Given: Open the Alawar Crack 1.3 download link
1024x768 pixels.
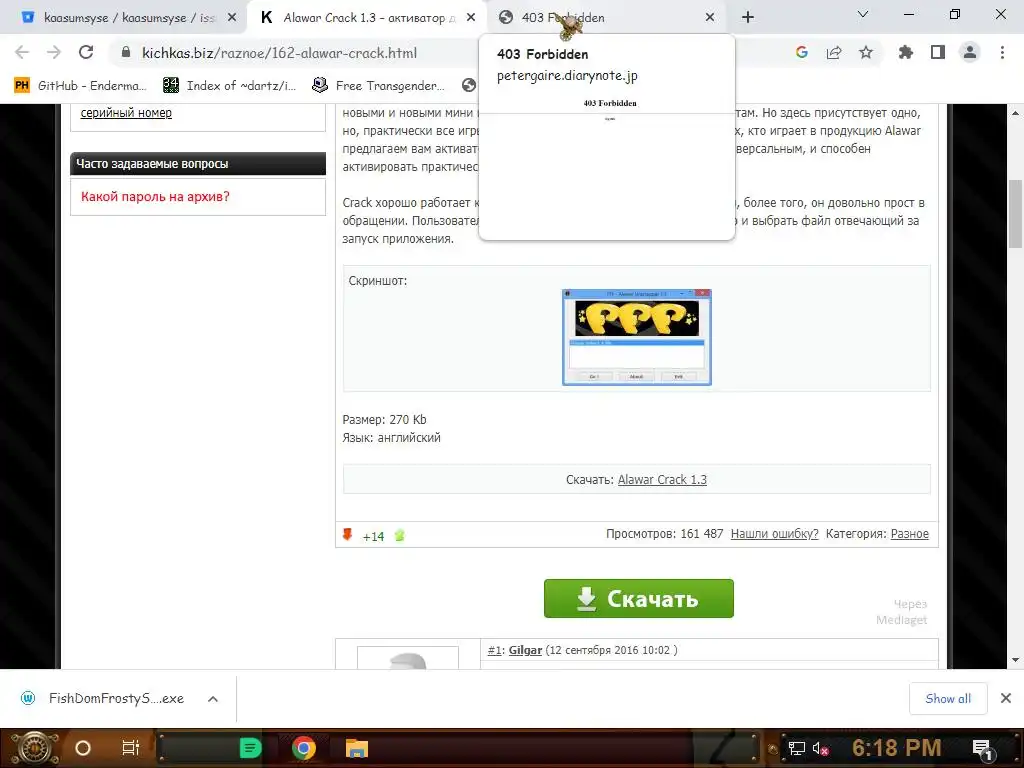Looking at the screenshot, I should click(662, 479).
